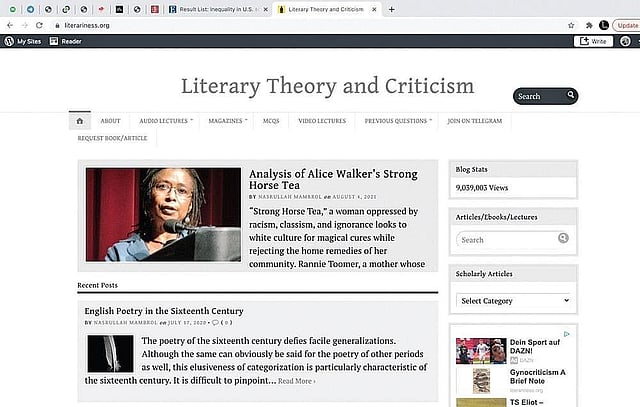Switch to Result List Inequality tab
The width and height of the screenshot is (640, 407).
(216, 9)
